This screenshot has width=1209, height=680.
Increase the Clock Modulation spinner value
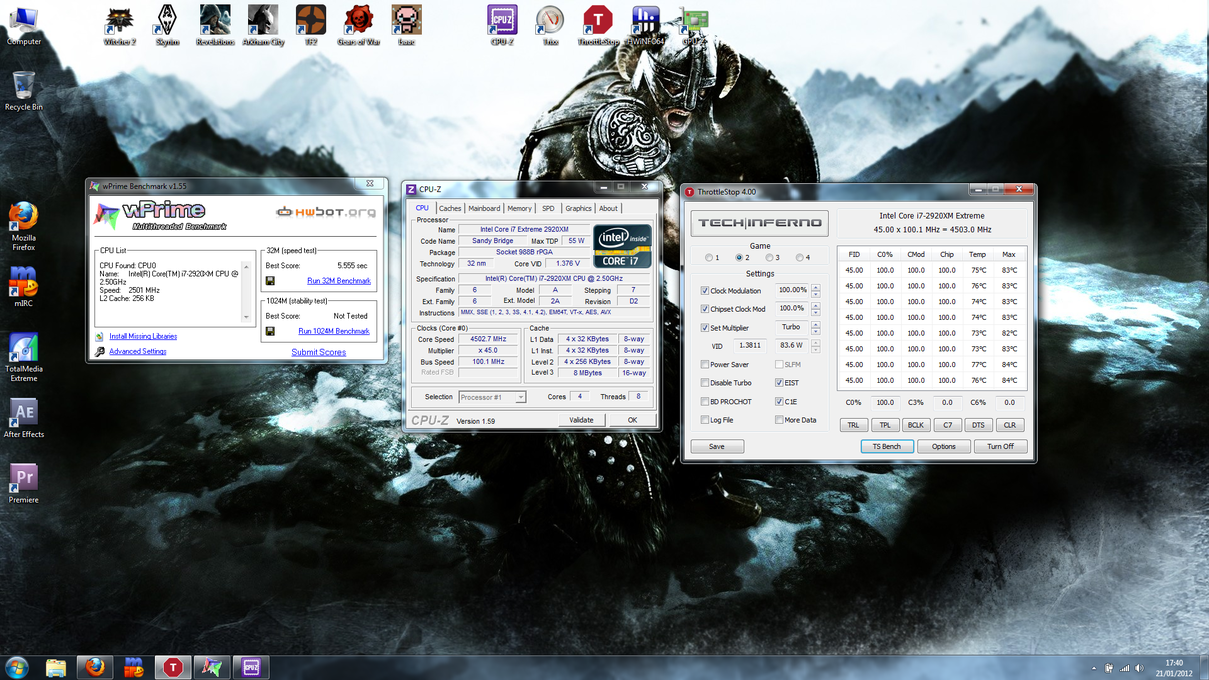816,287
